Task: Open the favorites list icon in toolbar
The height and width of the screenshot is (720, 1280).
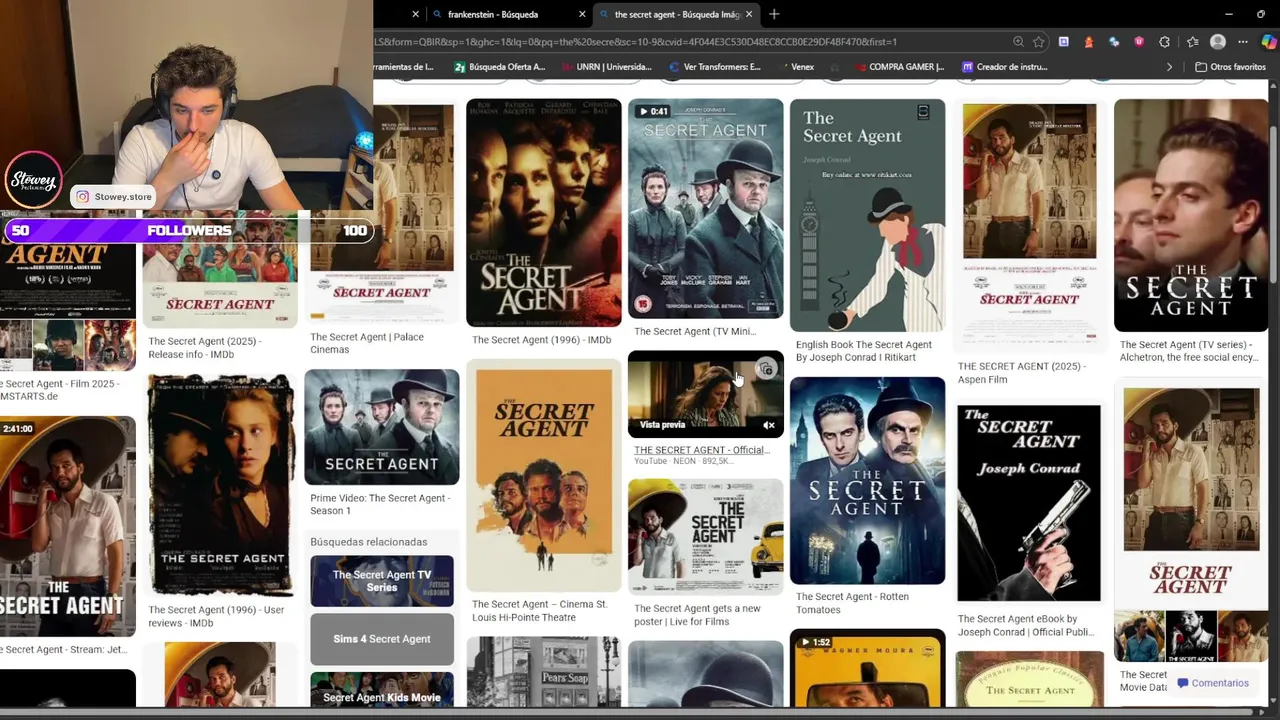Action: [x=1192, y=42]
